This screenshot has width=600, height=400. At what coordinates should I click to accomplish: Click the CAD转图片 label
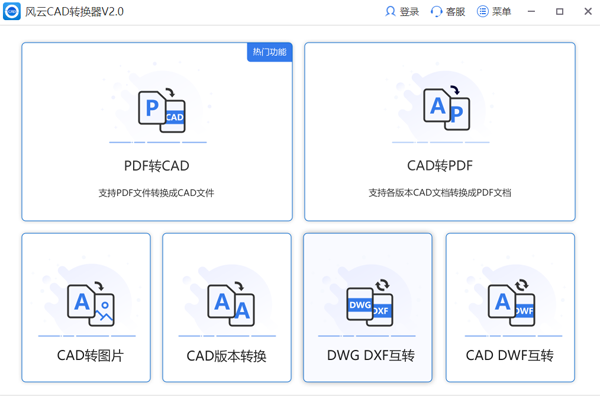87,355
